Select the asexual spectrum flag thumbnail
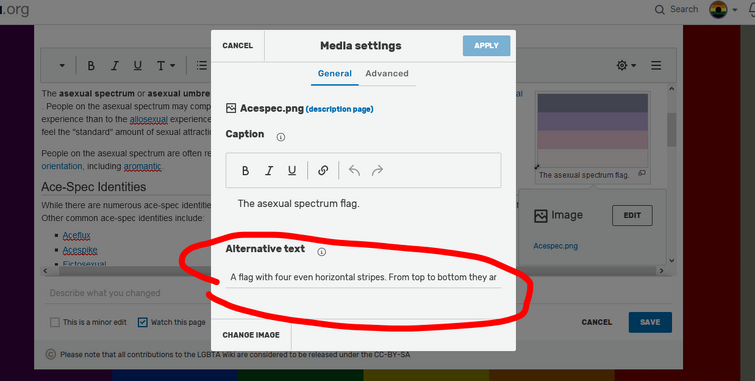This screenshot has width=755, height=381. click(x=592, y=131)
